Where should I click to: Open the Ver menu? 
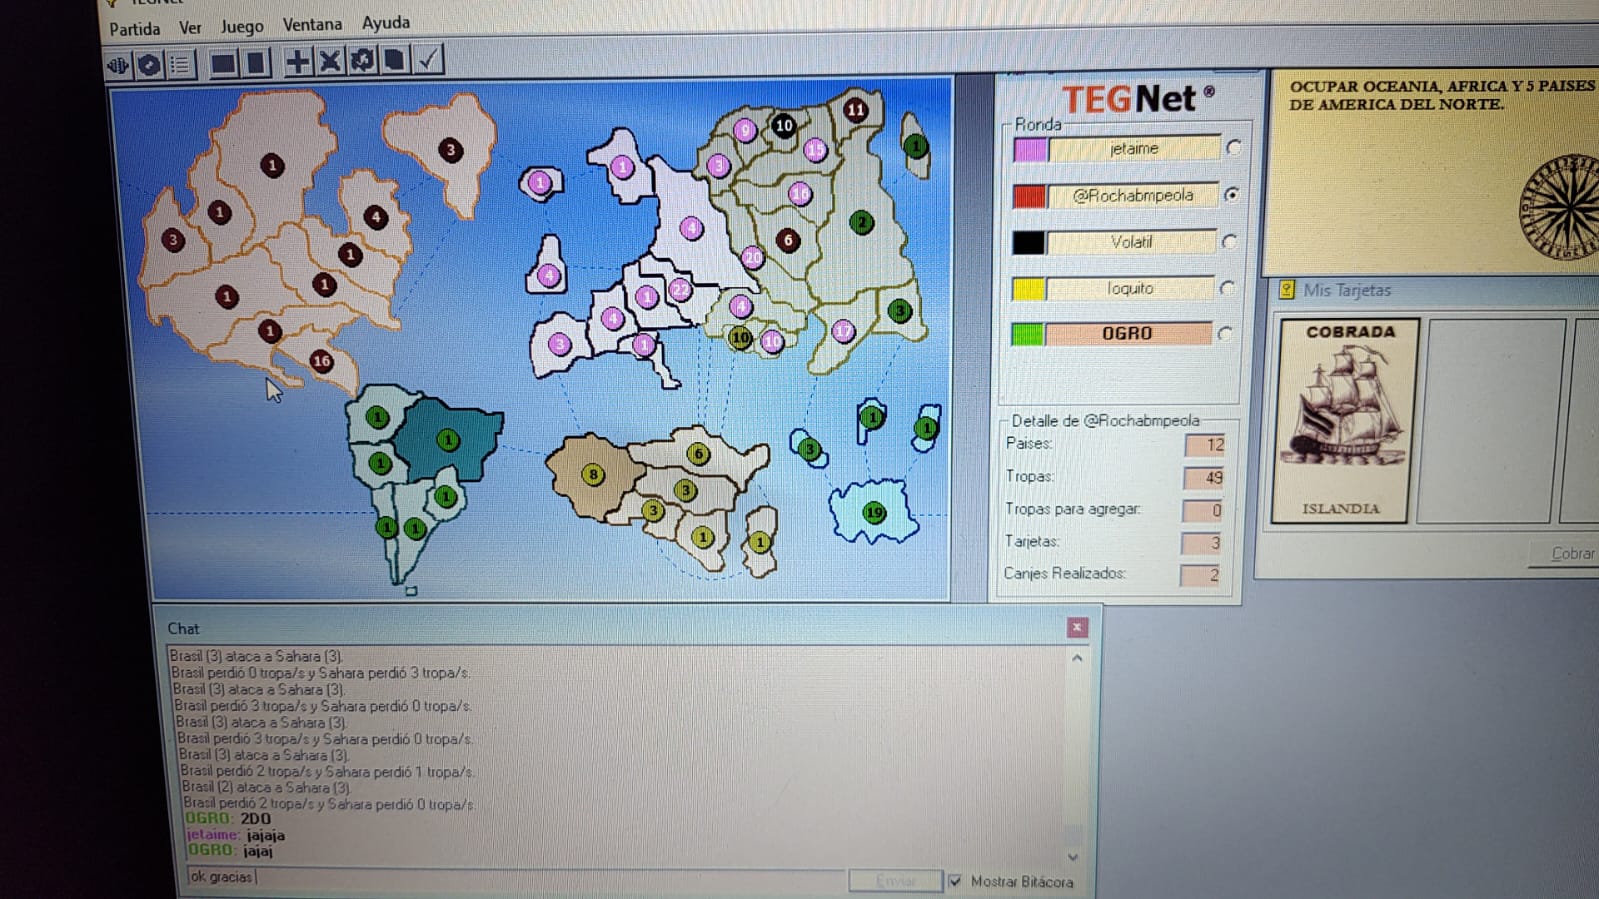coord(190,28)
